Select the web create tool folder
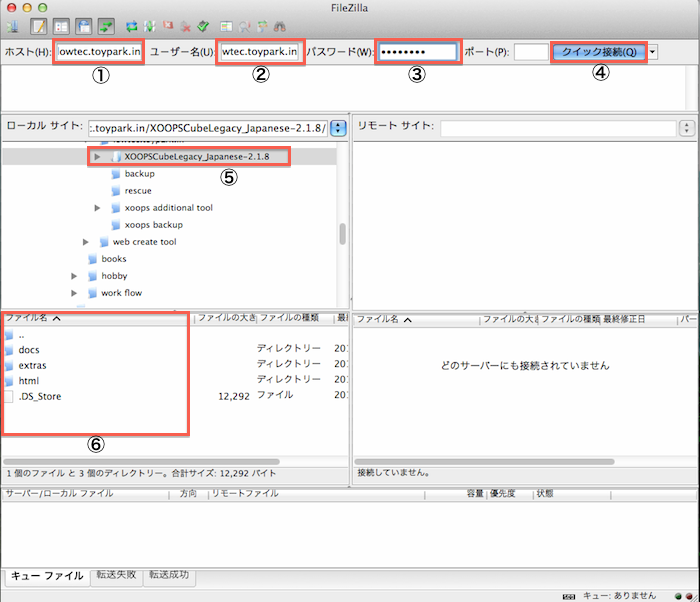 coord(145,242)
